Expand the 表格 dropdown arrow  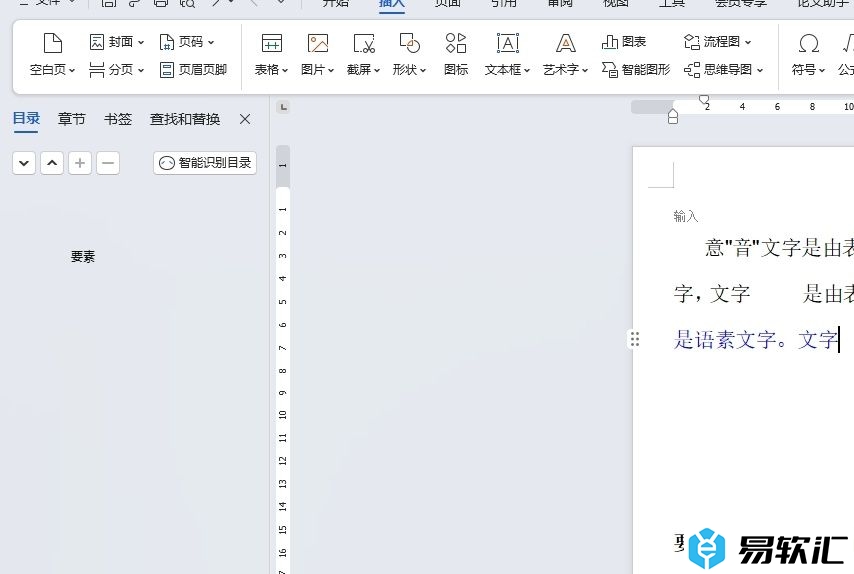click(x=284, y=70)
